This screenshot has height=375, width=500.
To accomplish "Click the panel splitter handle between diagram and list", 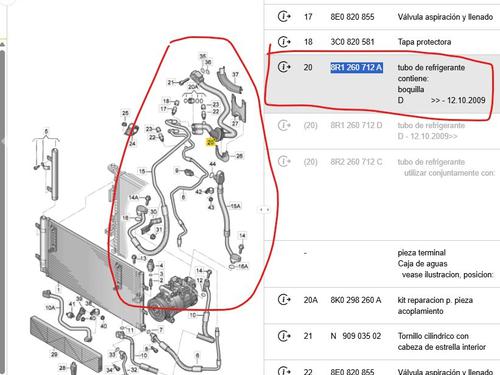I will pos(264,210).
